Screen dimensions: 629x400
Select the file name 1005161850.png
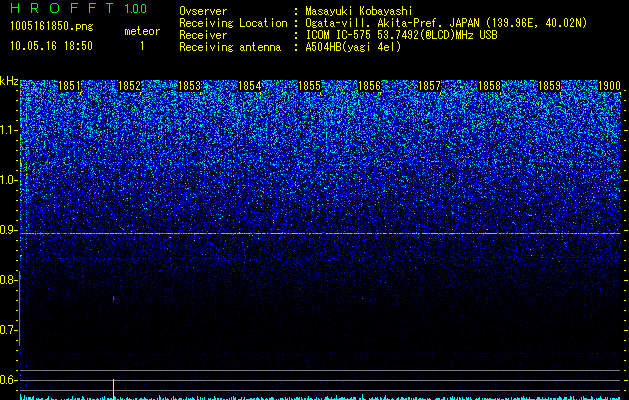pyautogui.click(x=52, y=27)
